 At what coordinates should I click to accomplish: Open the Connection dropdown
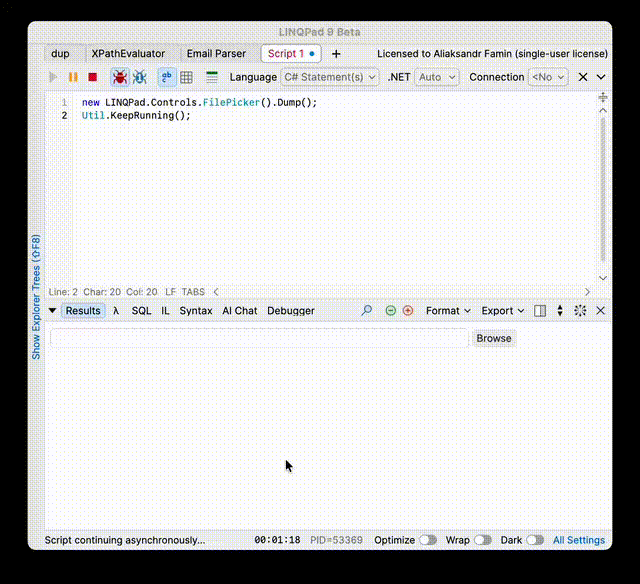pyautogui.click(x=548, y=77)
